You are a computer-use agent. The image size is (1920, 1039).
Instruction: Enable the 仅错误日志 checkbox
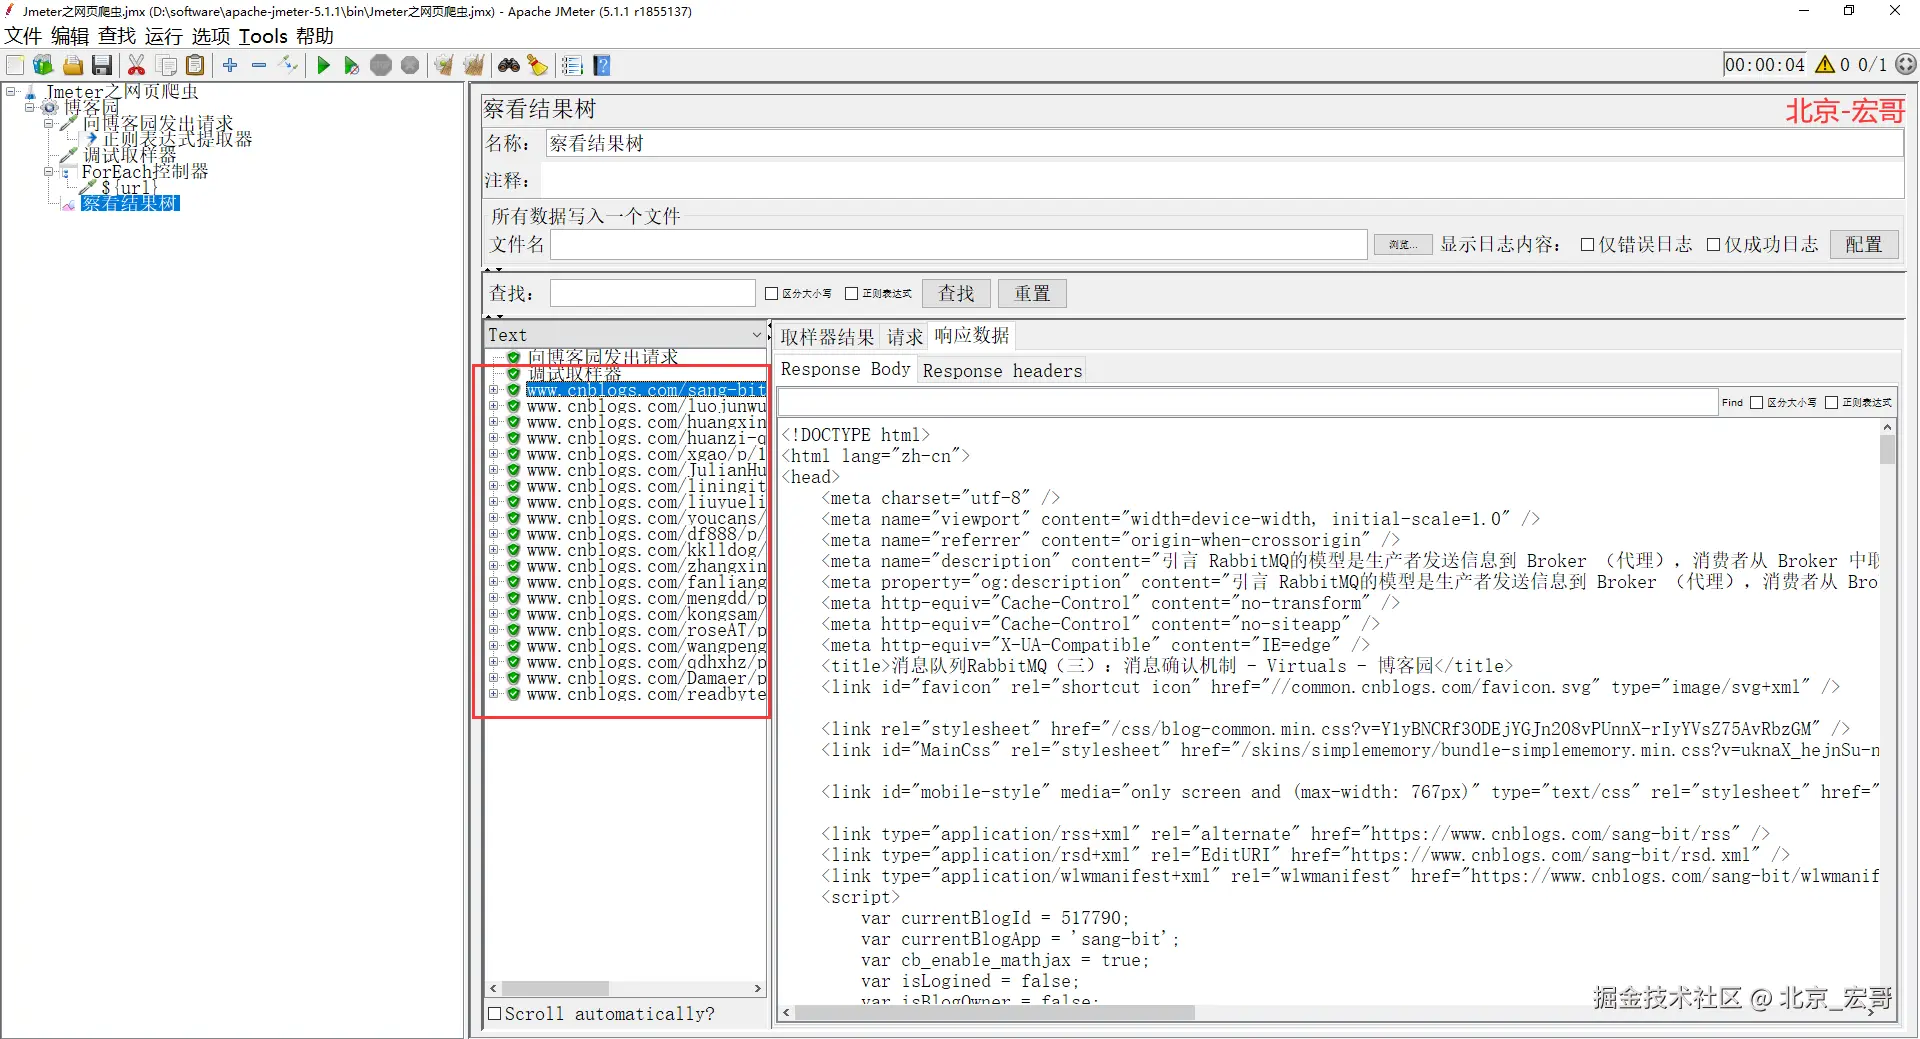(x=1587, y=245)
